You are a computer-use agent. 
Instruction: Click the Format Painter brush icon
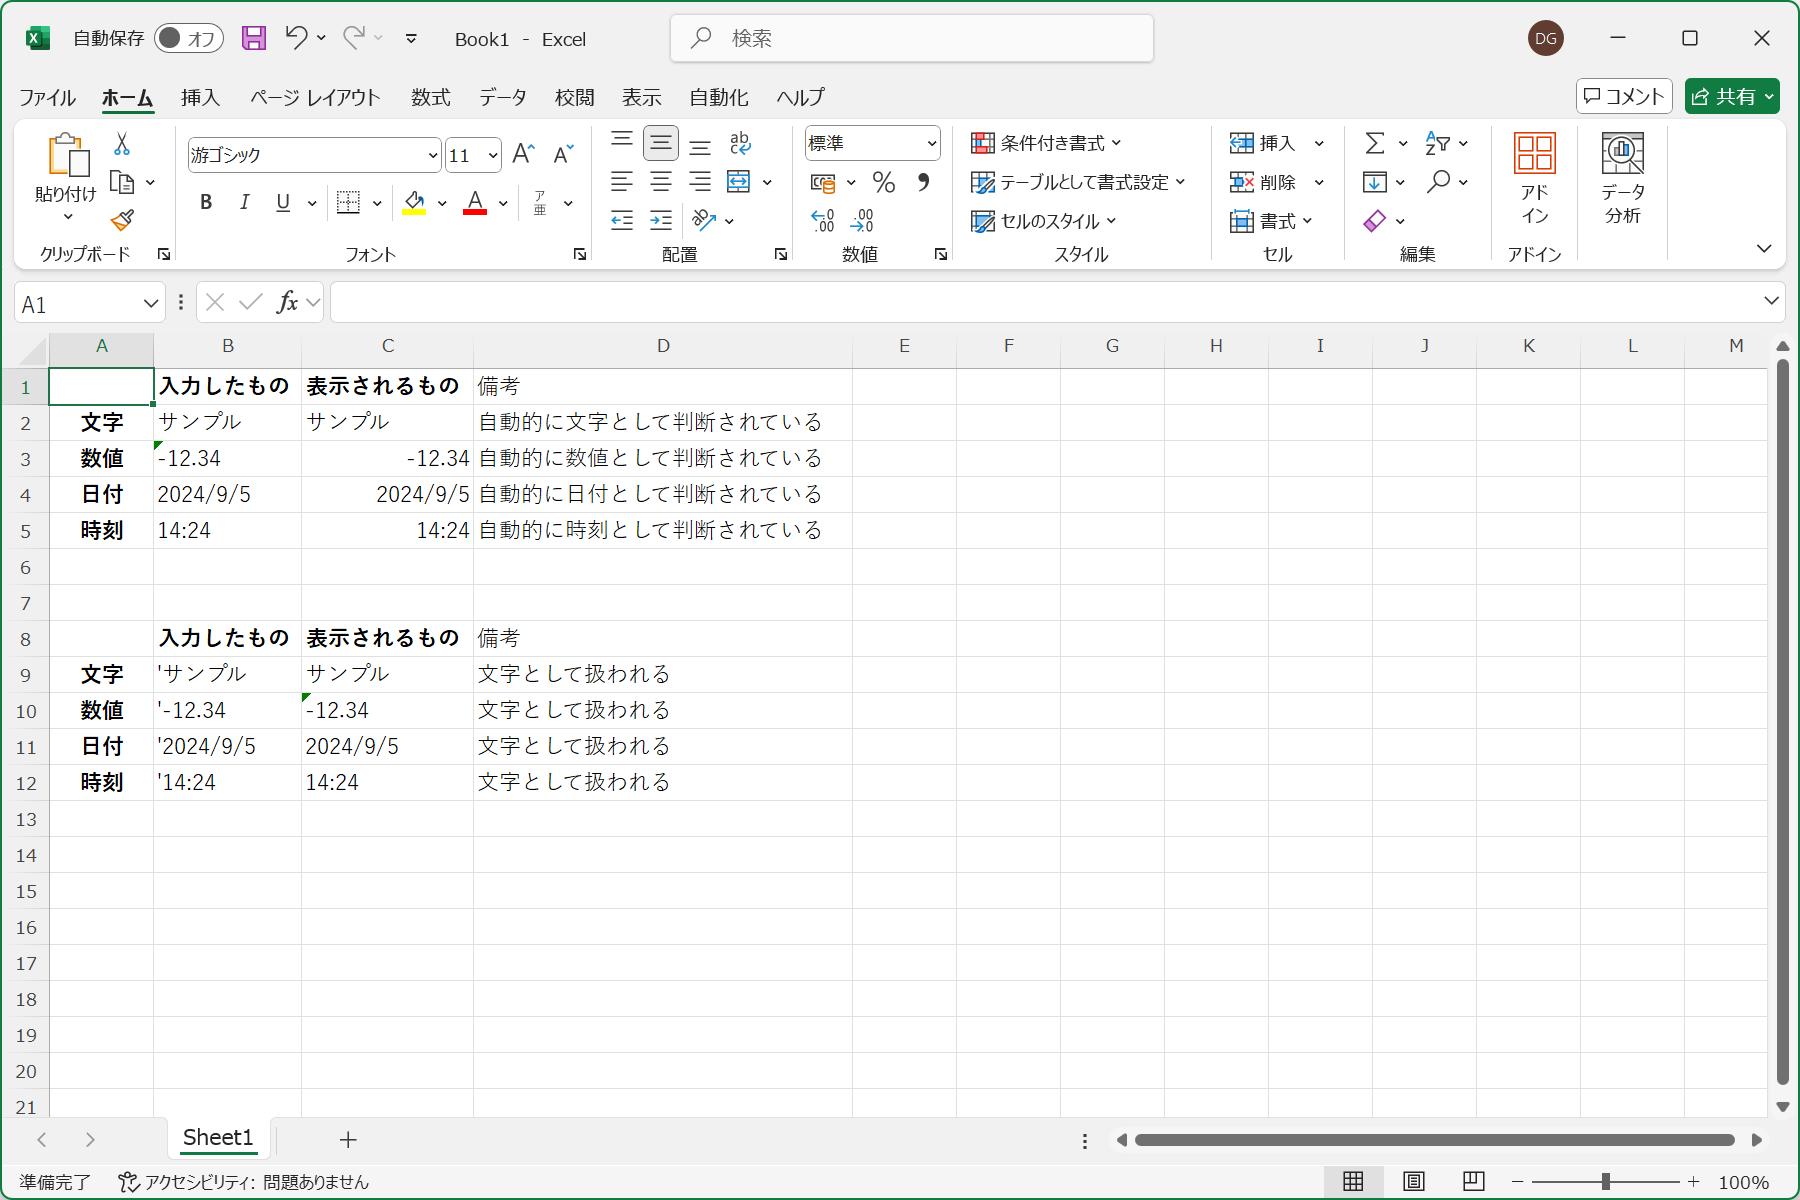122,220
